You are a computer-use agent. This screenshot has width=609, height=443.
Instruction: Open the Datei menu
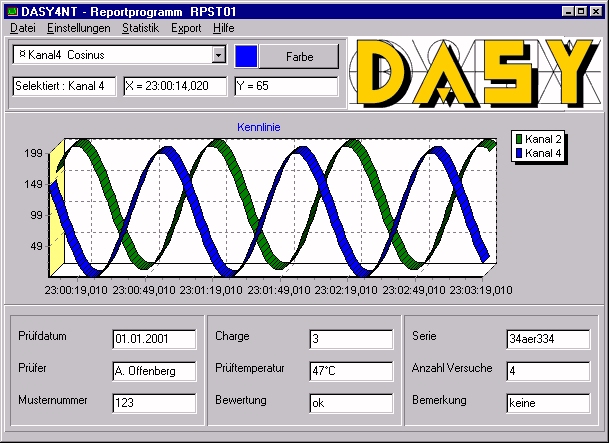[x=23, y=28]
